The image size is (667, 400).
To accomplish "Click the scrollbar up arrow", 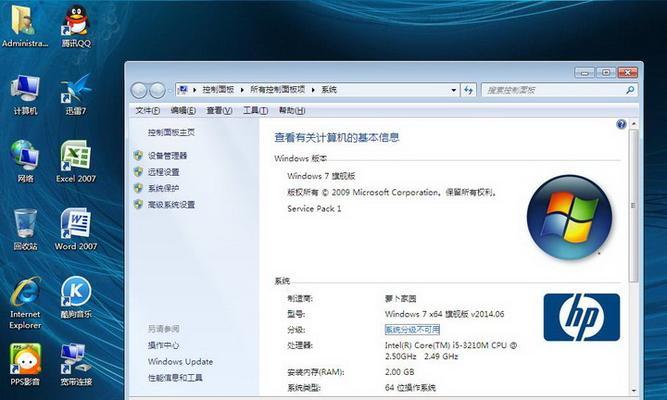I will 634,124.
